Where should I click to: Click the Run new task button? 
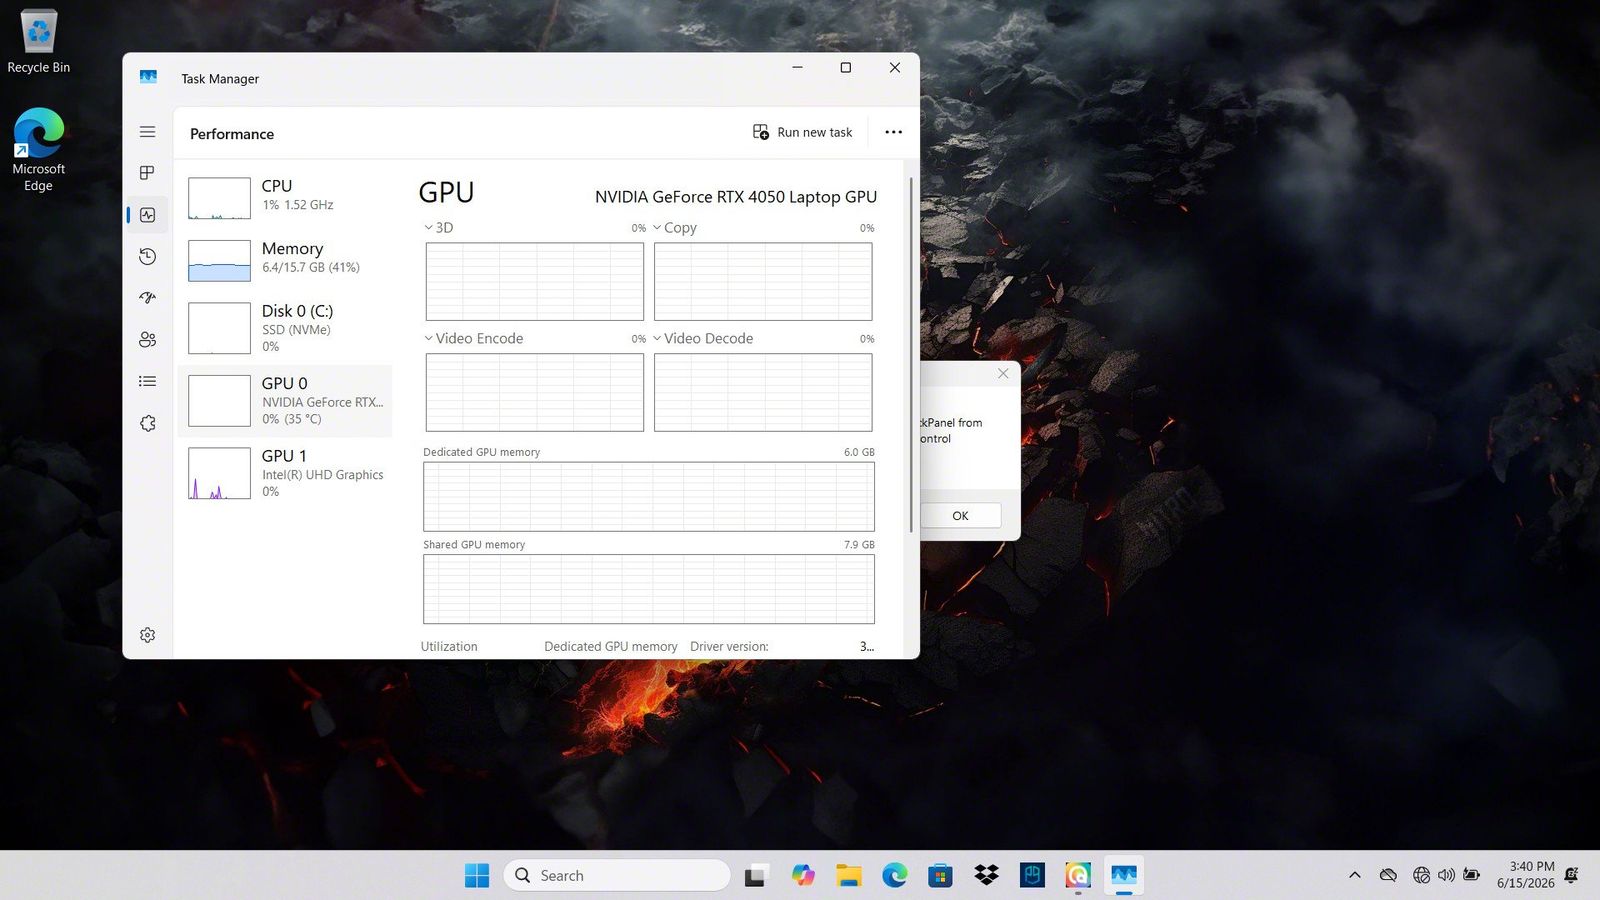click(x=803, y=132)
